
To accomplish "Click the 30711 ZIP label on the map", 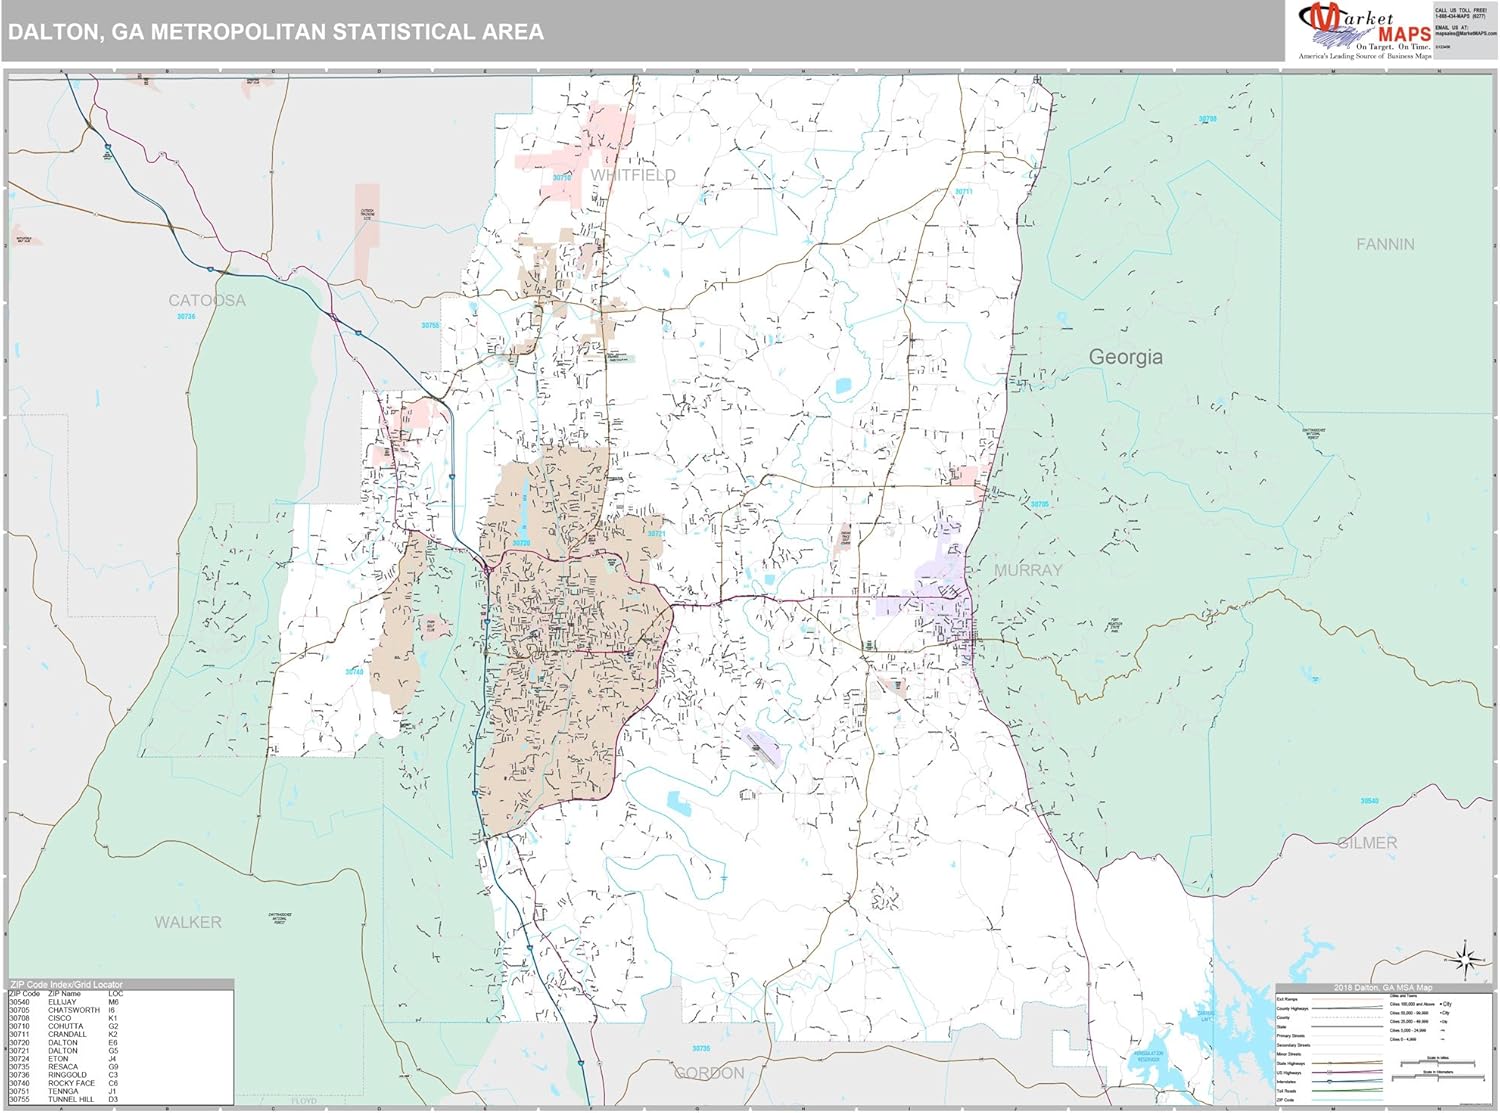I will tap(963, 191).
